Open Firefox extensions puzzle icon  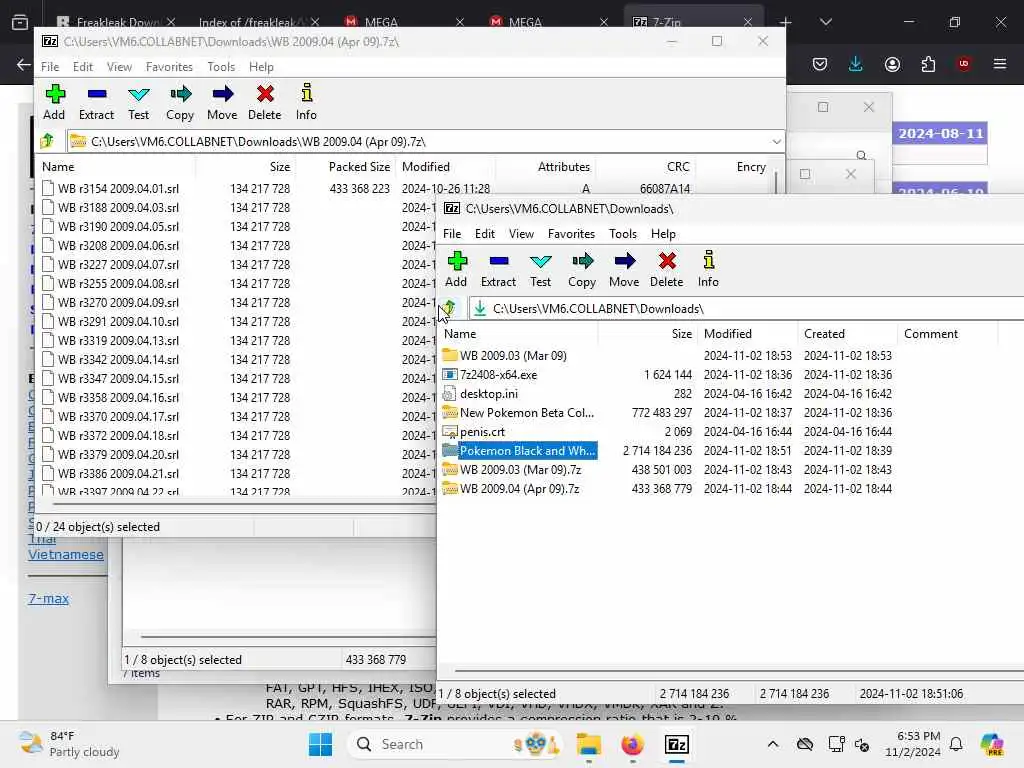[x=928, y=64]
